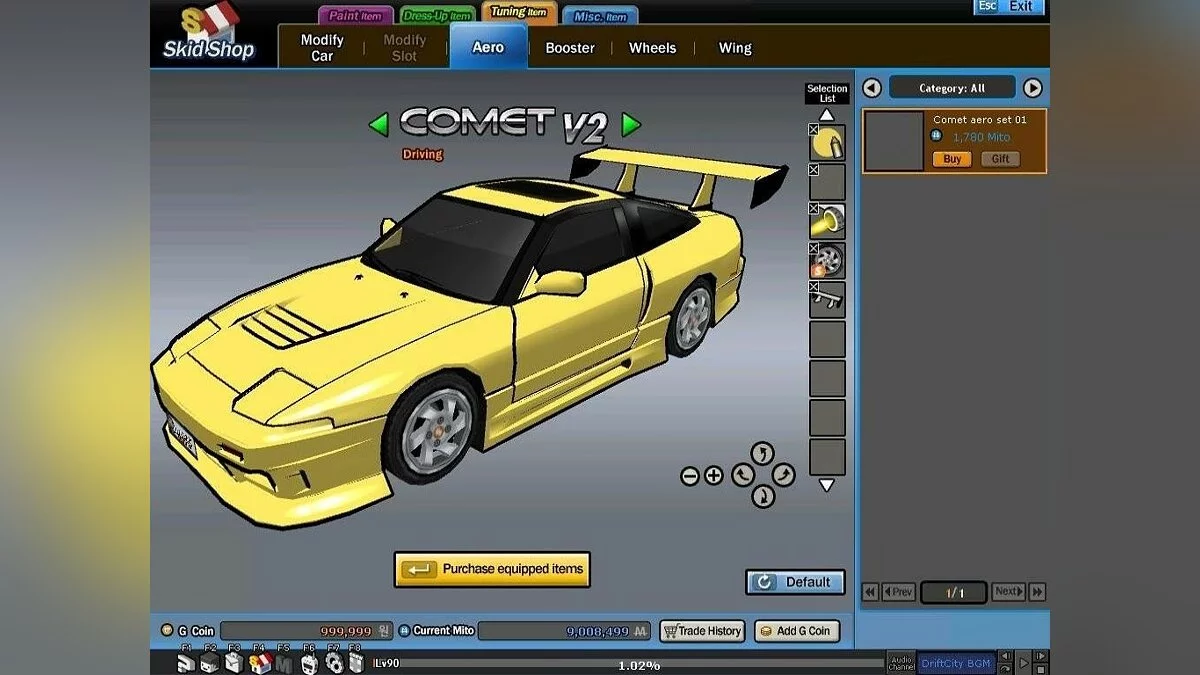The width and height of the screenshot is (1200, 675).
Task: Open the Dress-Up Item category tab
Action: click(437, 15)
